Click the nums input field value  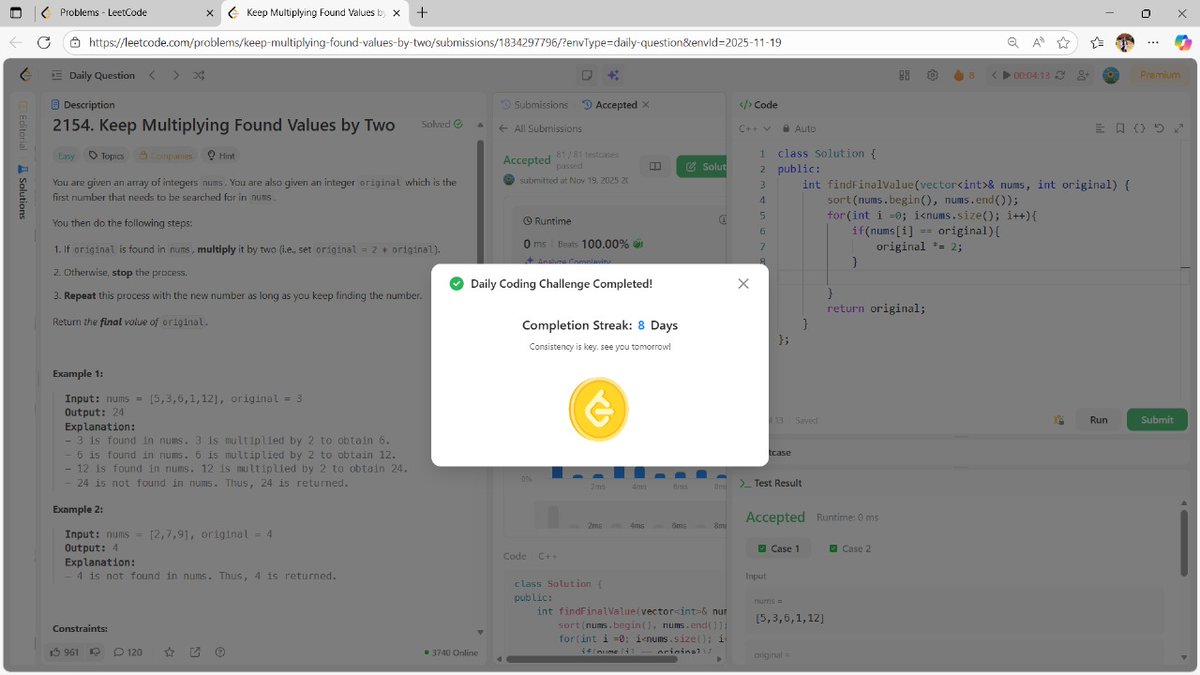[790, 618]
